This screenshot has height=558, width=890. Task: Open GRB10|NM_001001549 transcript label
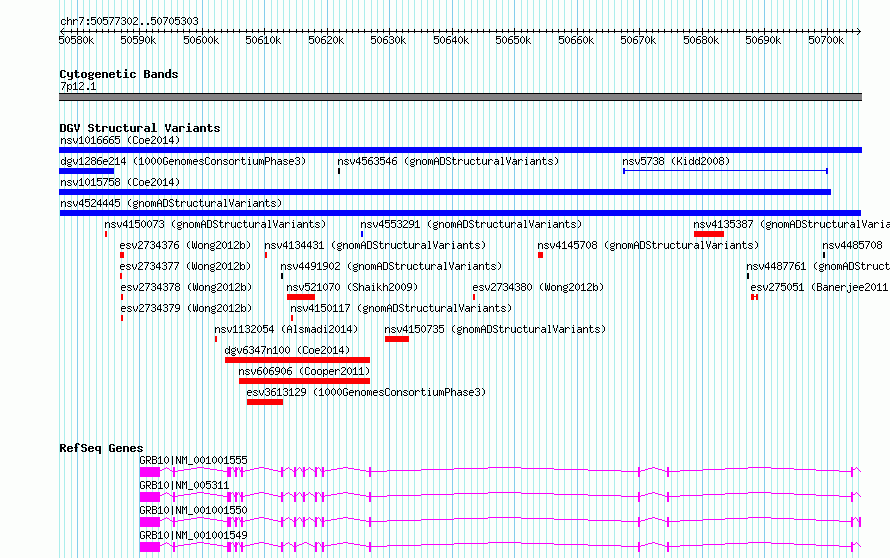[x=194, y=535]
